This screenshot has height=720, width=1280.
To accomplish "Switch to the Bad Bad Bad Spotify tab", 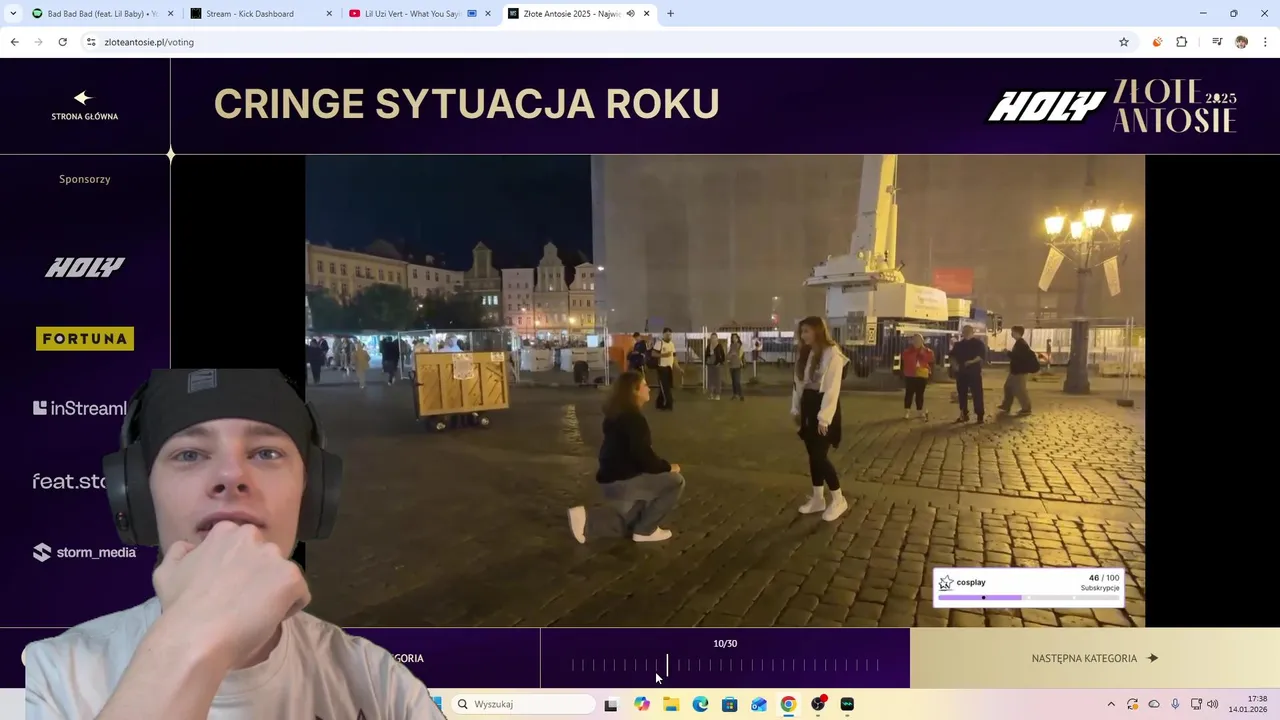I will [102, 14].
